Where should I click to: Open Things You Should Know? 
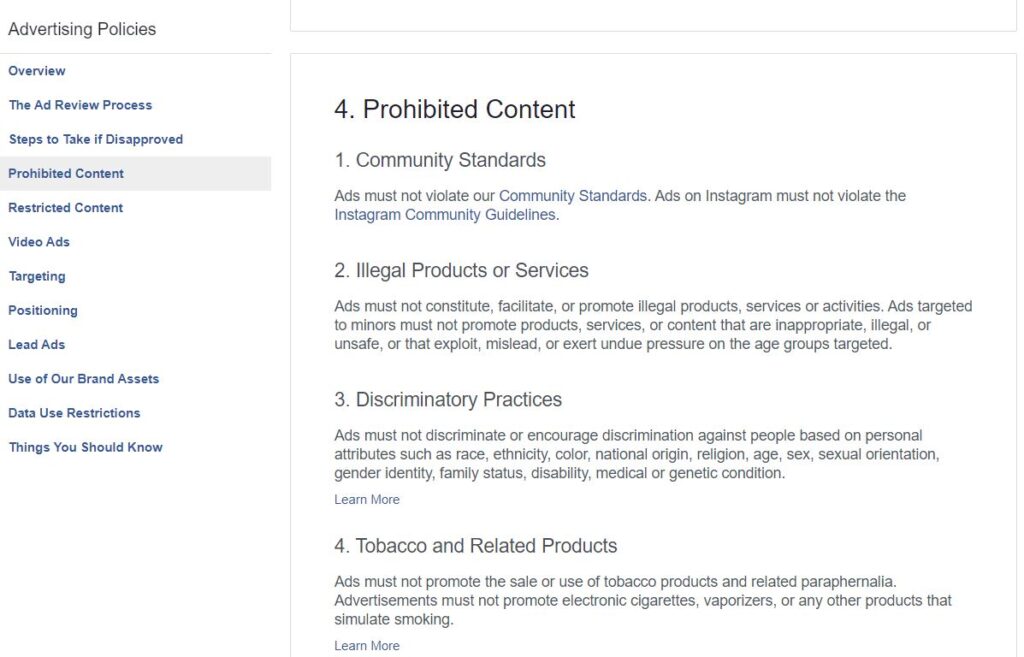85,447
